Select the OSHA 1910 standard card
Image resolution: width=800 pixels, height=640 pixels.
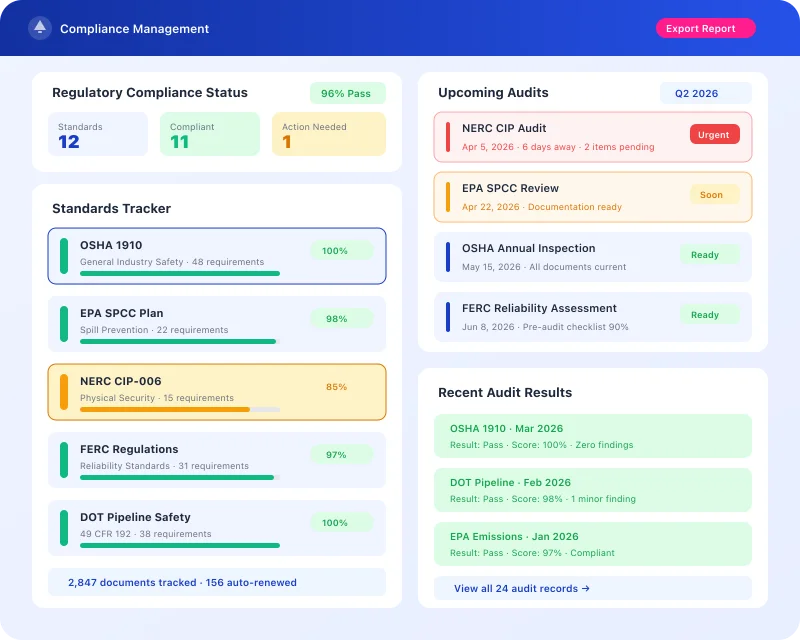[216, 257]
